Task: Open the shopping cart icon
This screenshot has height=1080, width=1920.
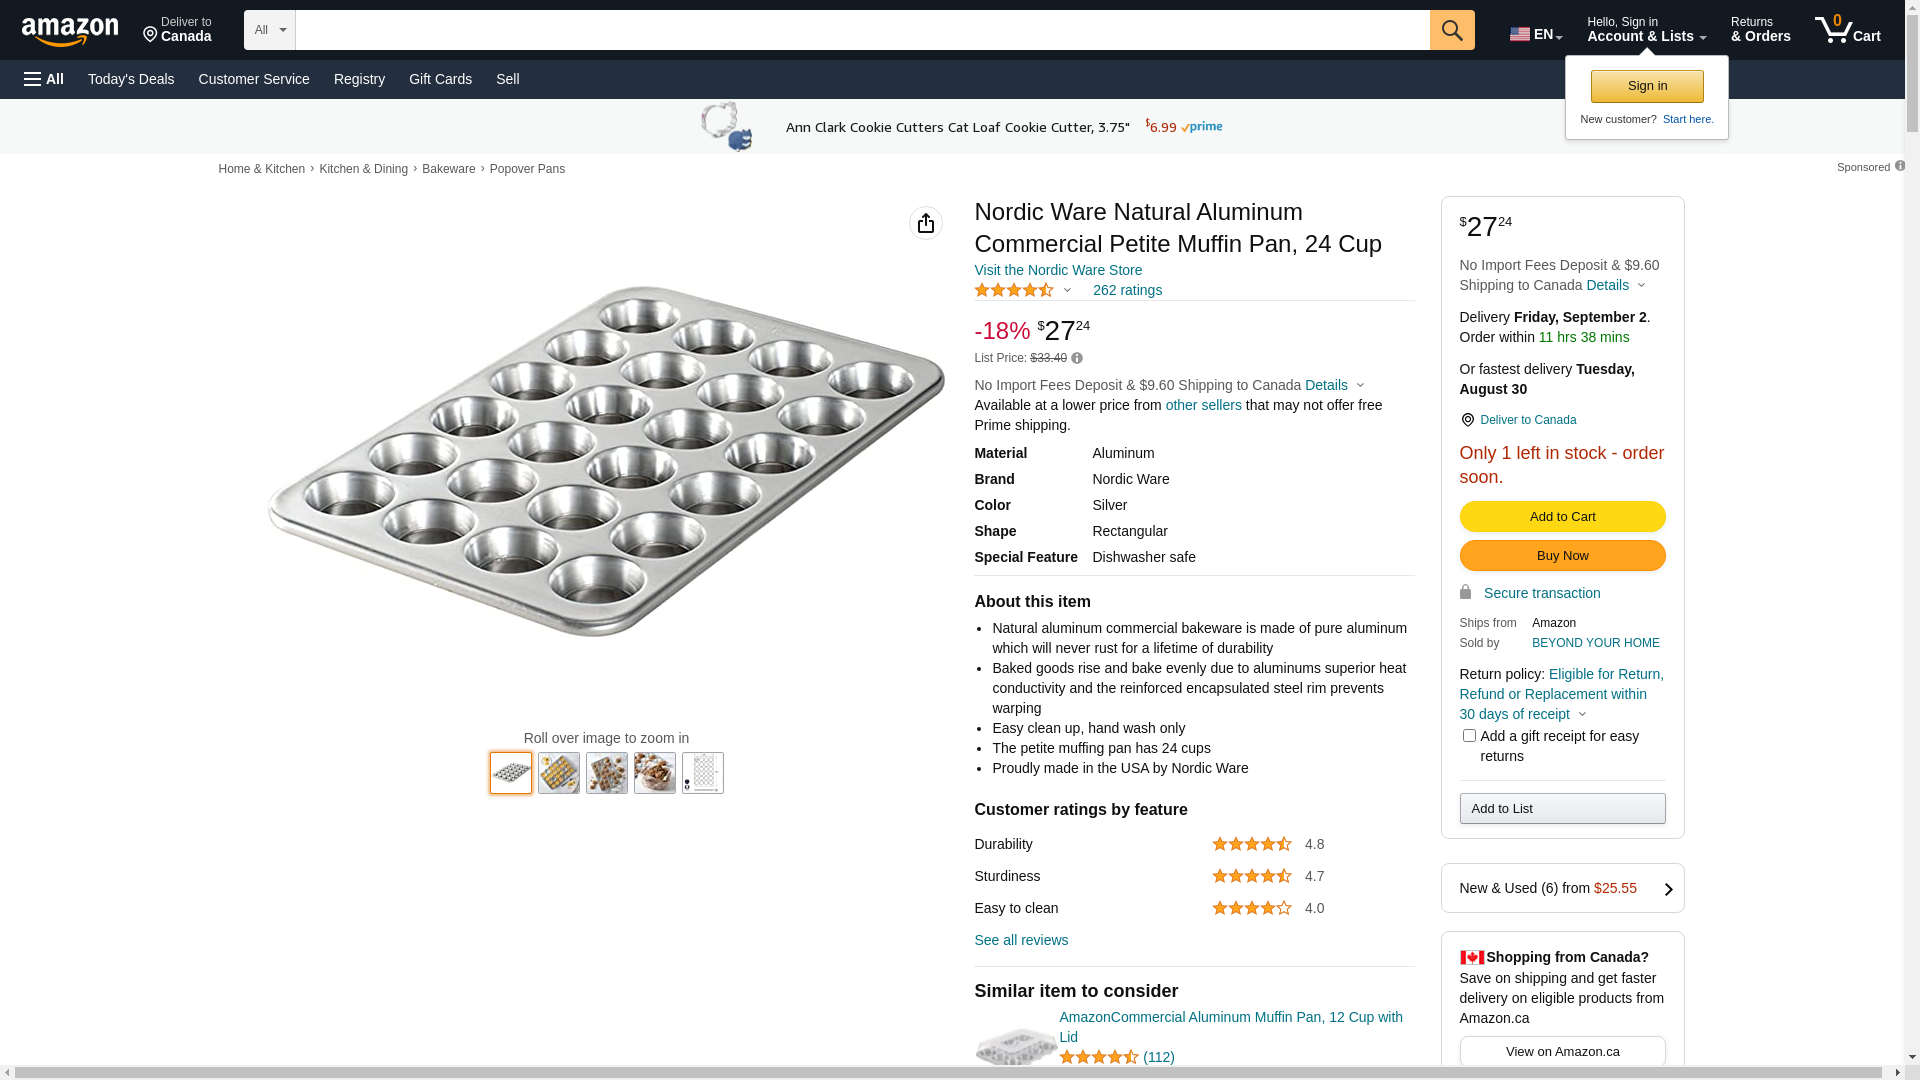Action: click(x=1847, y=30)
